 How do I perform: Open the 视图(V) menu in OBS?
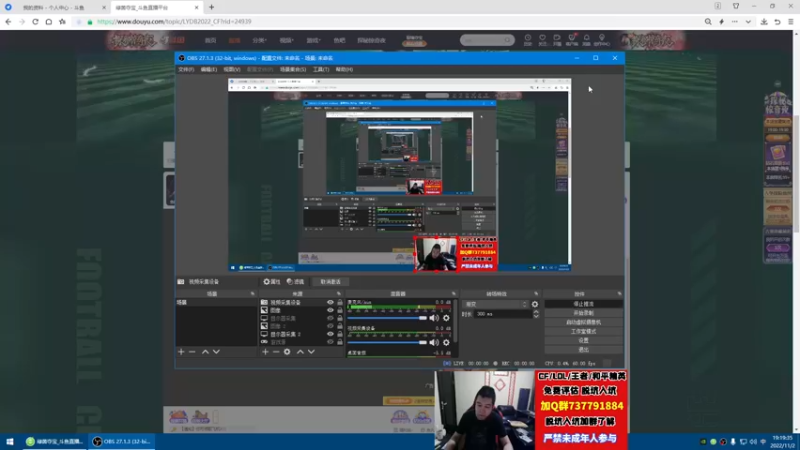(x=232, y=69)
